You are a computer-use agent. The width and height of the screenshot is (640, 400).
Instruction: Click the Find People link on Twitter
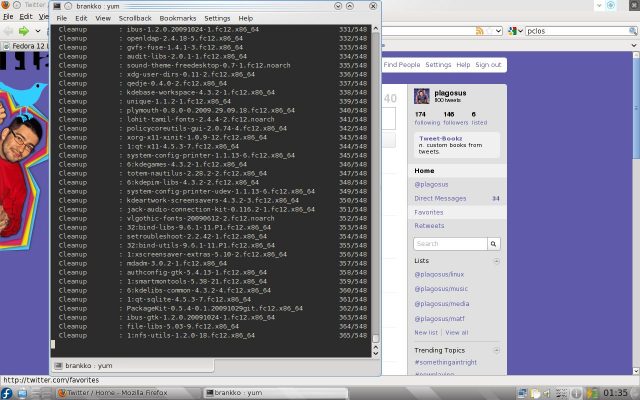coord(402,65)
